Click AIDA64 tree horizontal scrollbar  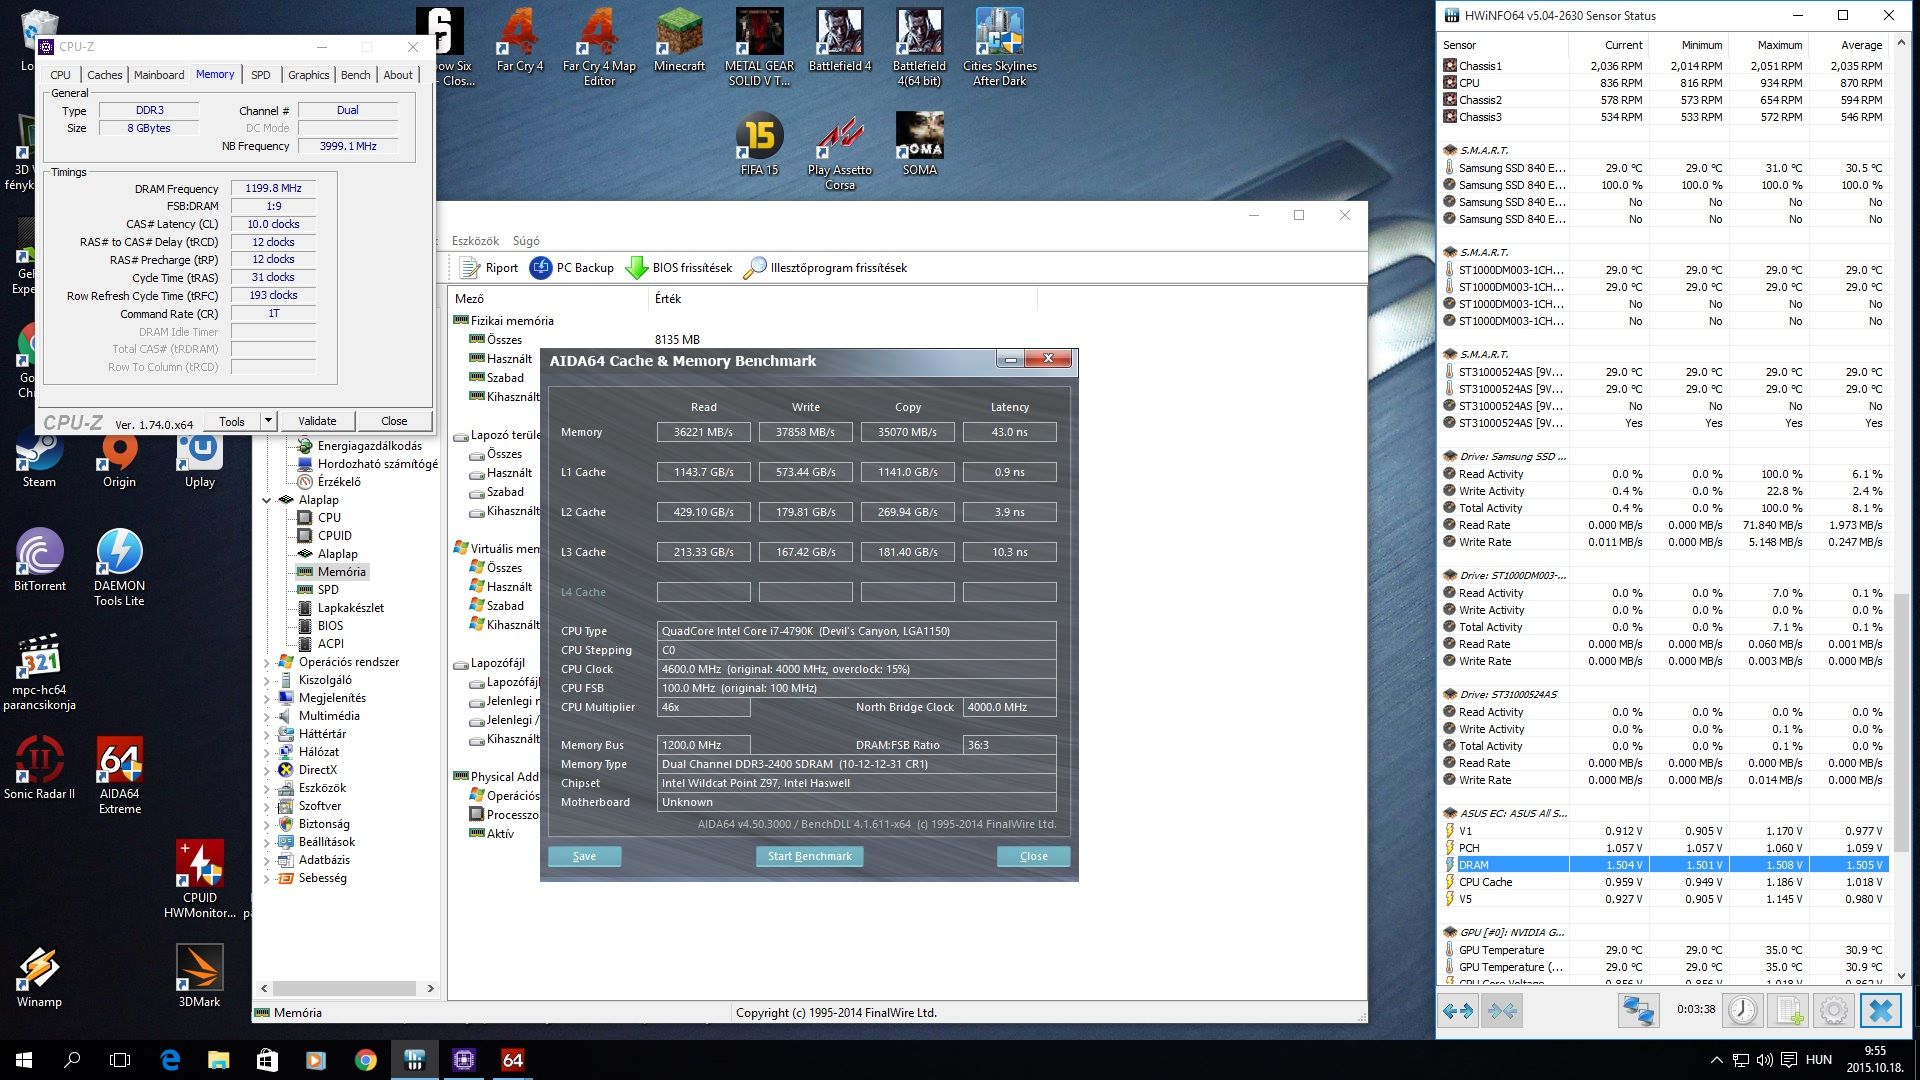(345, 988)
